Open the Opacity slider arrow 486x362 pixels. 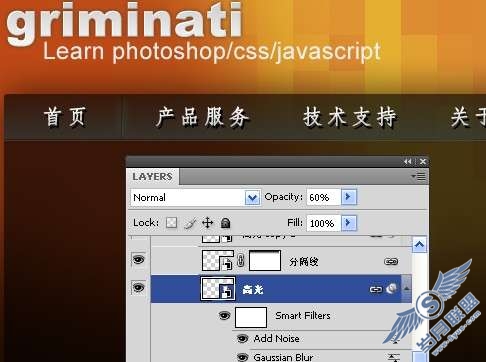click(349, 197)
